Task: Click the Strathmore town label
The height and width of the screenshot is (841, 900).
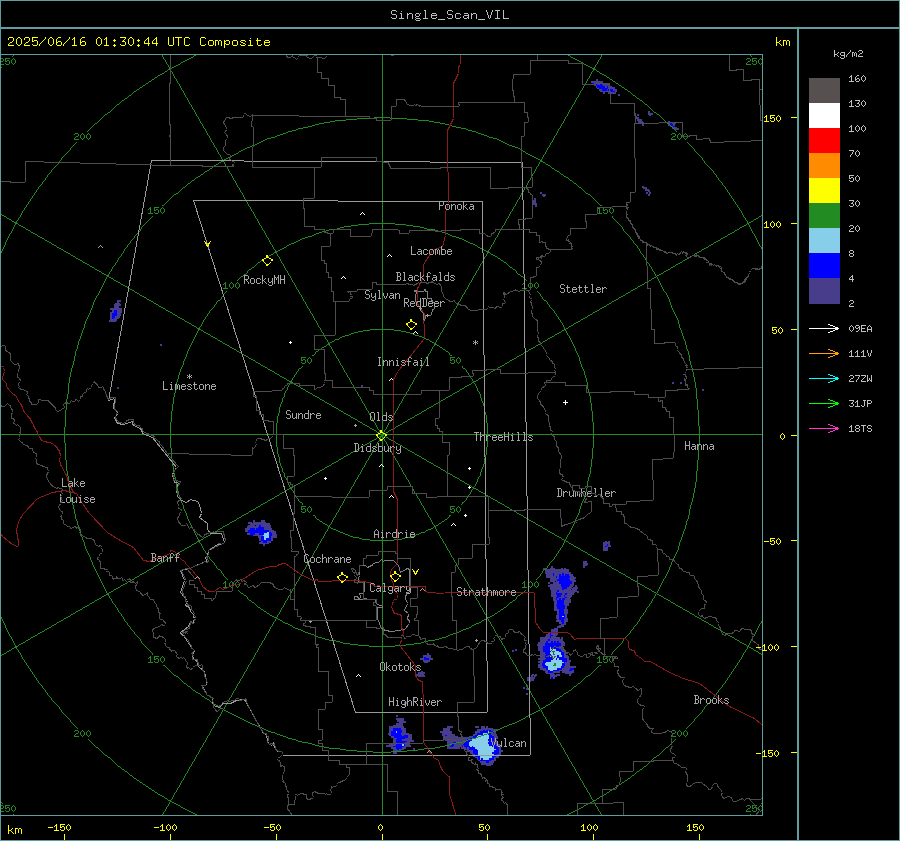Action: pos(486,592)
